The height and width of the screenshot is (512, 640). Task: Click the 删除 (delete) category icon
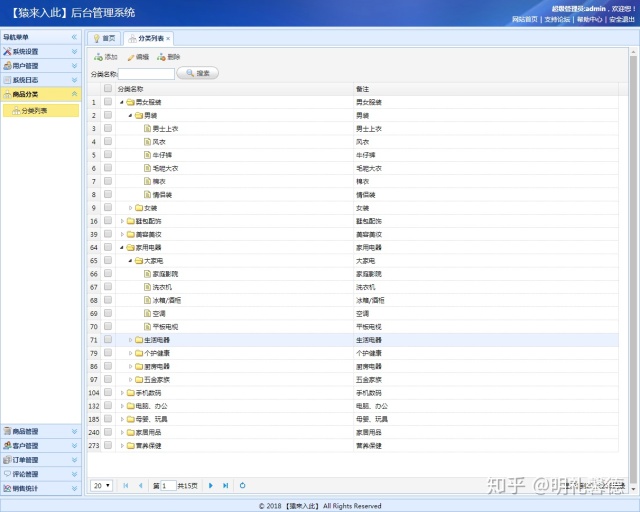(161, 57)
